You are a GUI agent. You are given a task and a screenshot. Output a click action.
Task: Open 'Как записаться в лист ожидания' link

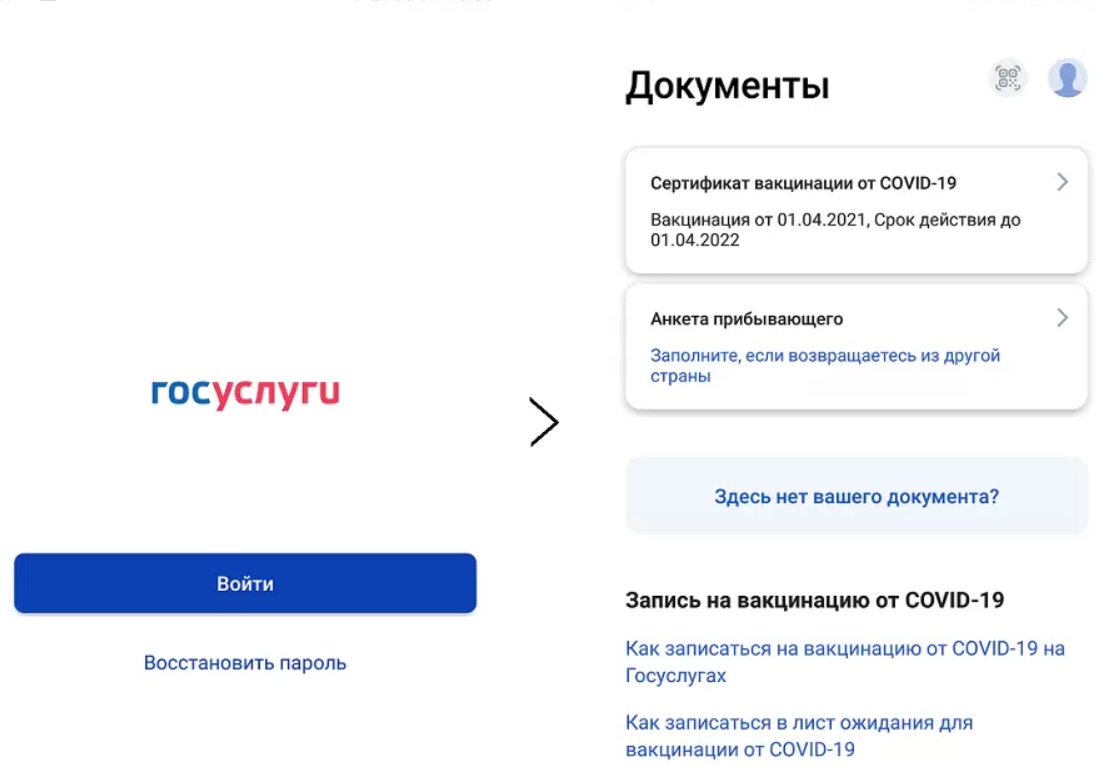799,736
